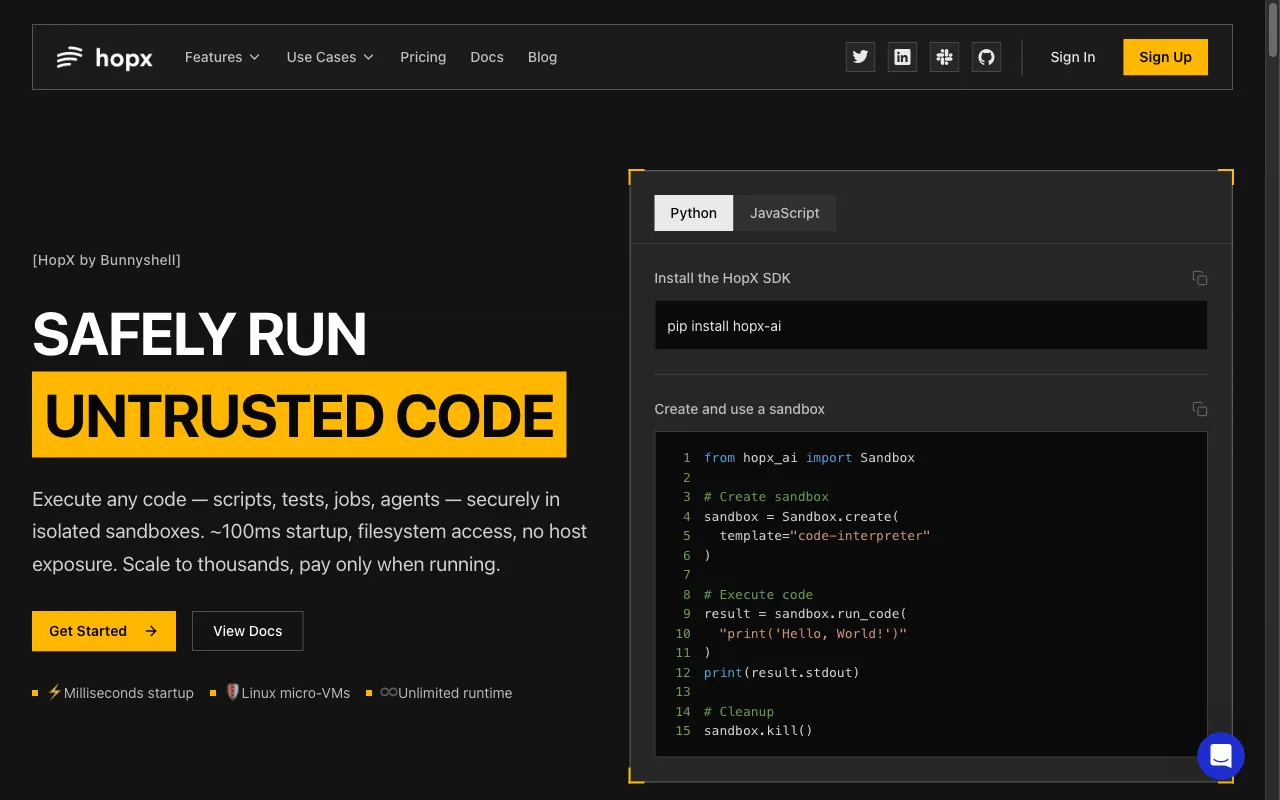Viewport: 1280px width, 800px height.
Task: Click the Sign In link
Action: pos(1073,57)
